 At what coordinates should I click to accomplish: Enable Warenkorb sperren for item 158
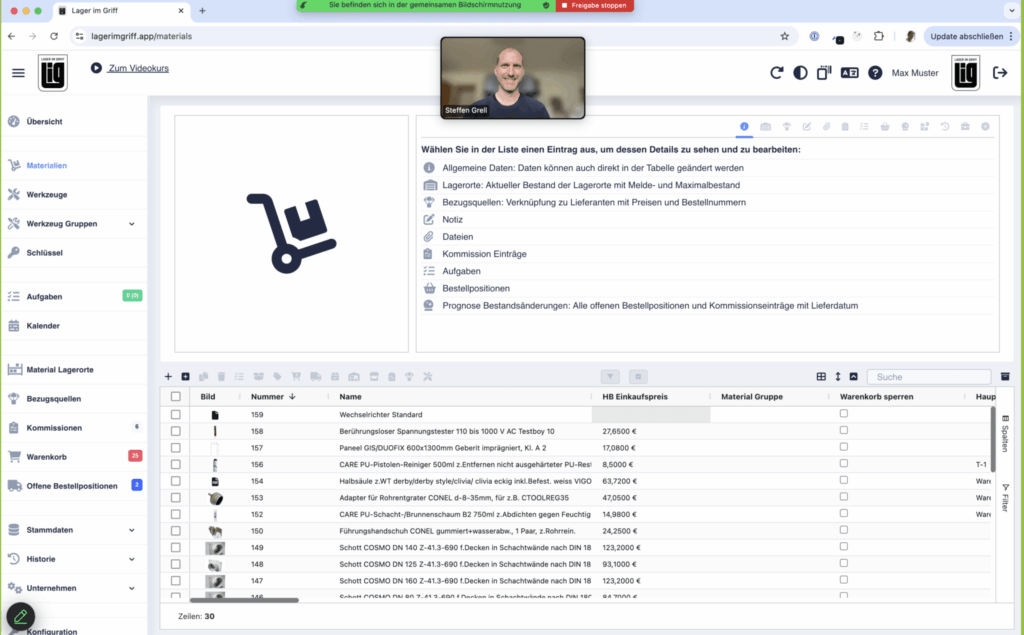point(843,430)
